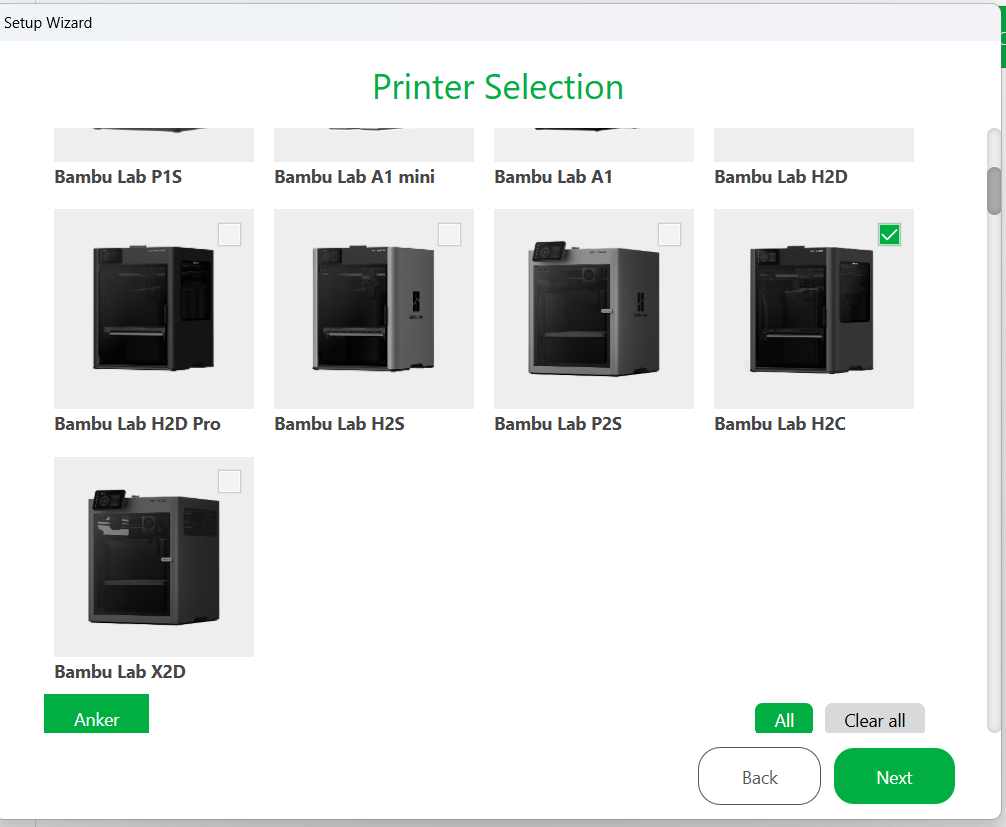Click the Bambu Lab P2S printer image
Image resolution: width=1006 pixels, height=827 pixels.
pyautogui.click(x=594, y=309)
